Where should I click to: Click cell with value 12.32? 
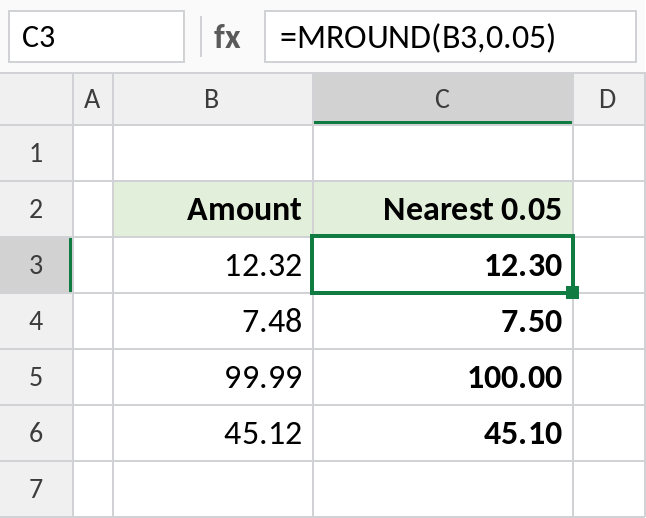pos(213,265)
